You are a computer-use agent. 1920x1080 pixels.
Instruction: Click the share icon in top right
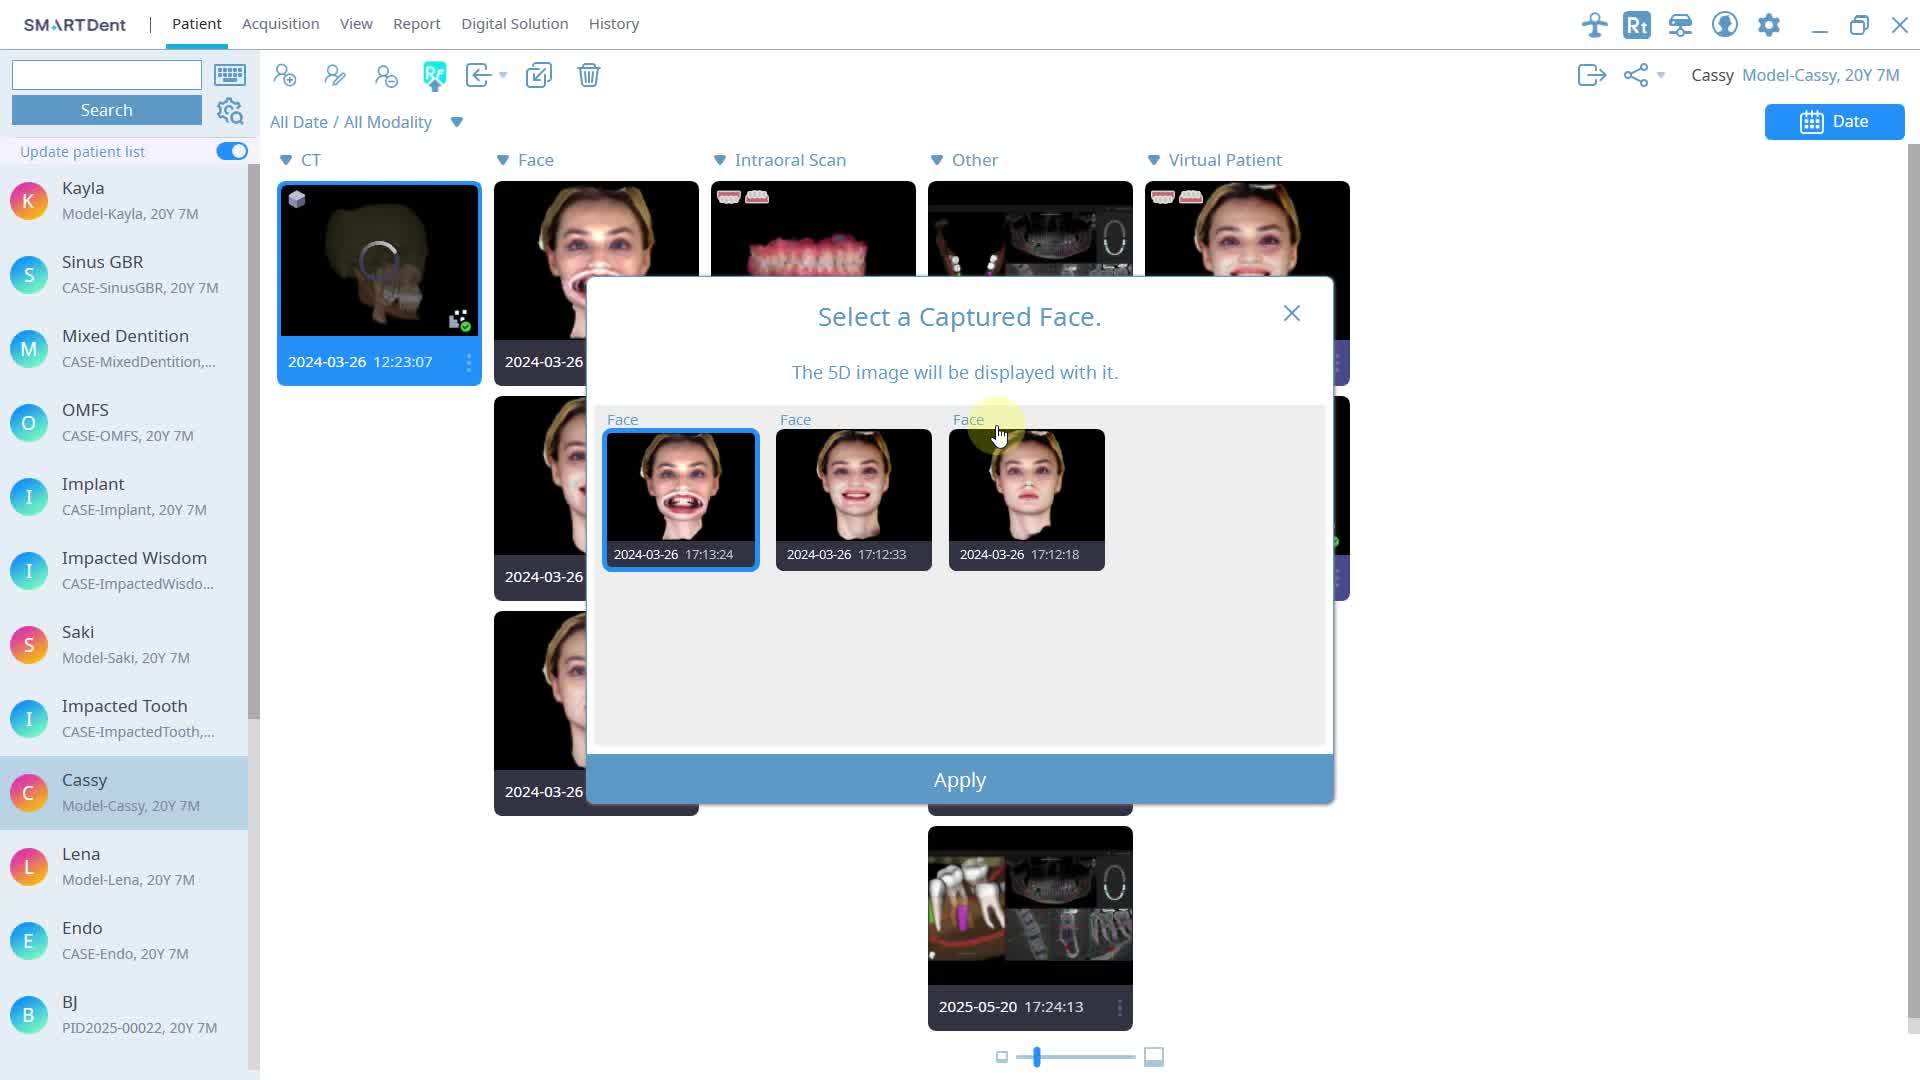click(x=1636, y=75)
